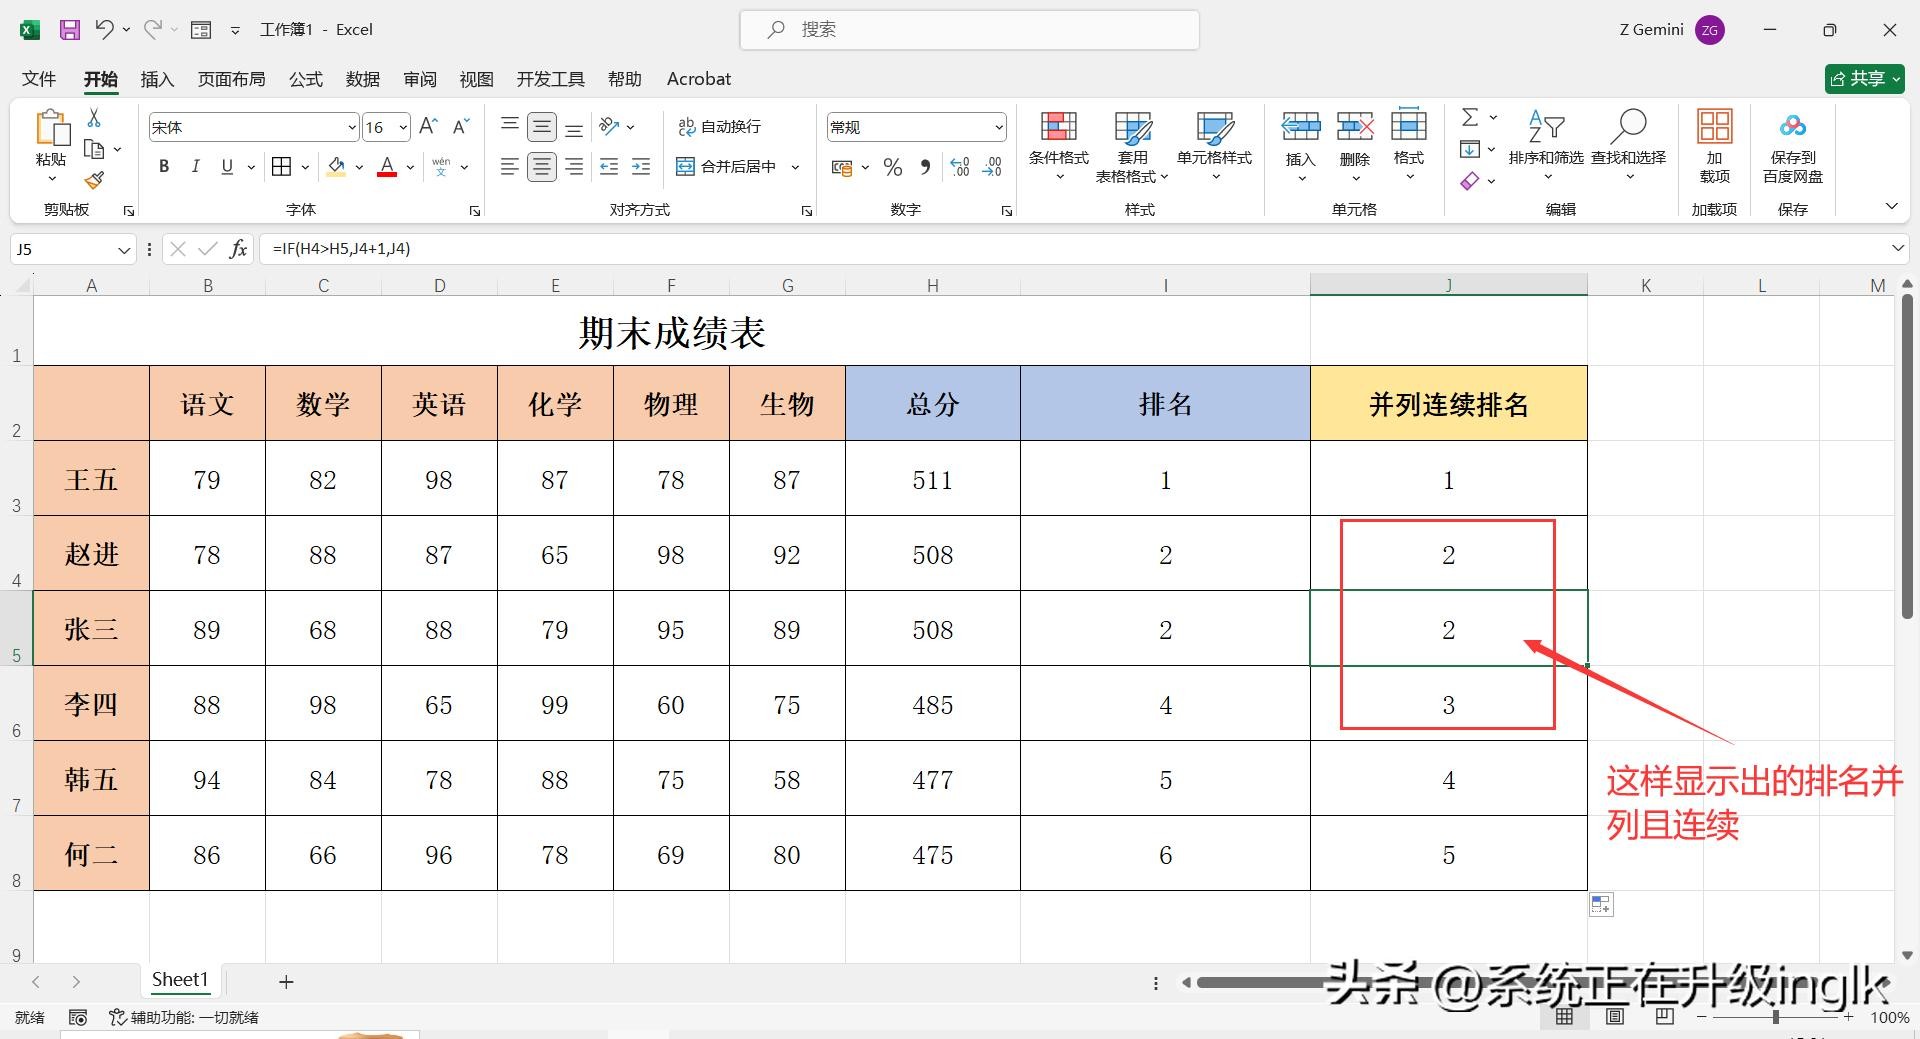Open the number format dropdown (常规)
The image size is (1920, 1039).
[x=998, y=127]
